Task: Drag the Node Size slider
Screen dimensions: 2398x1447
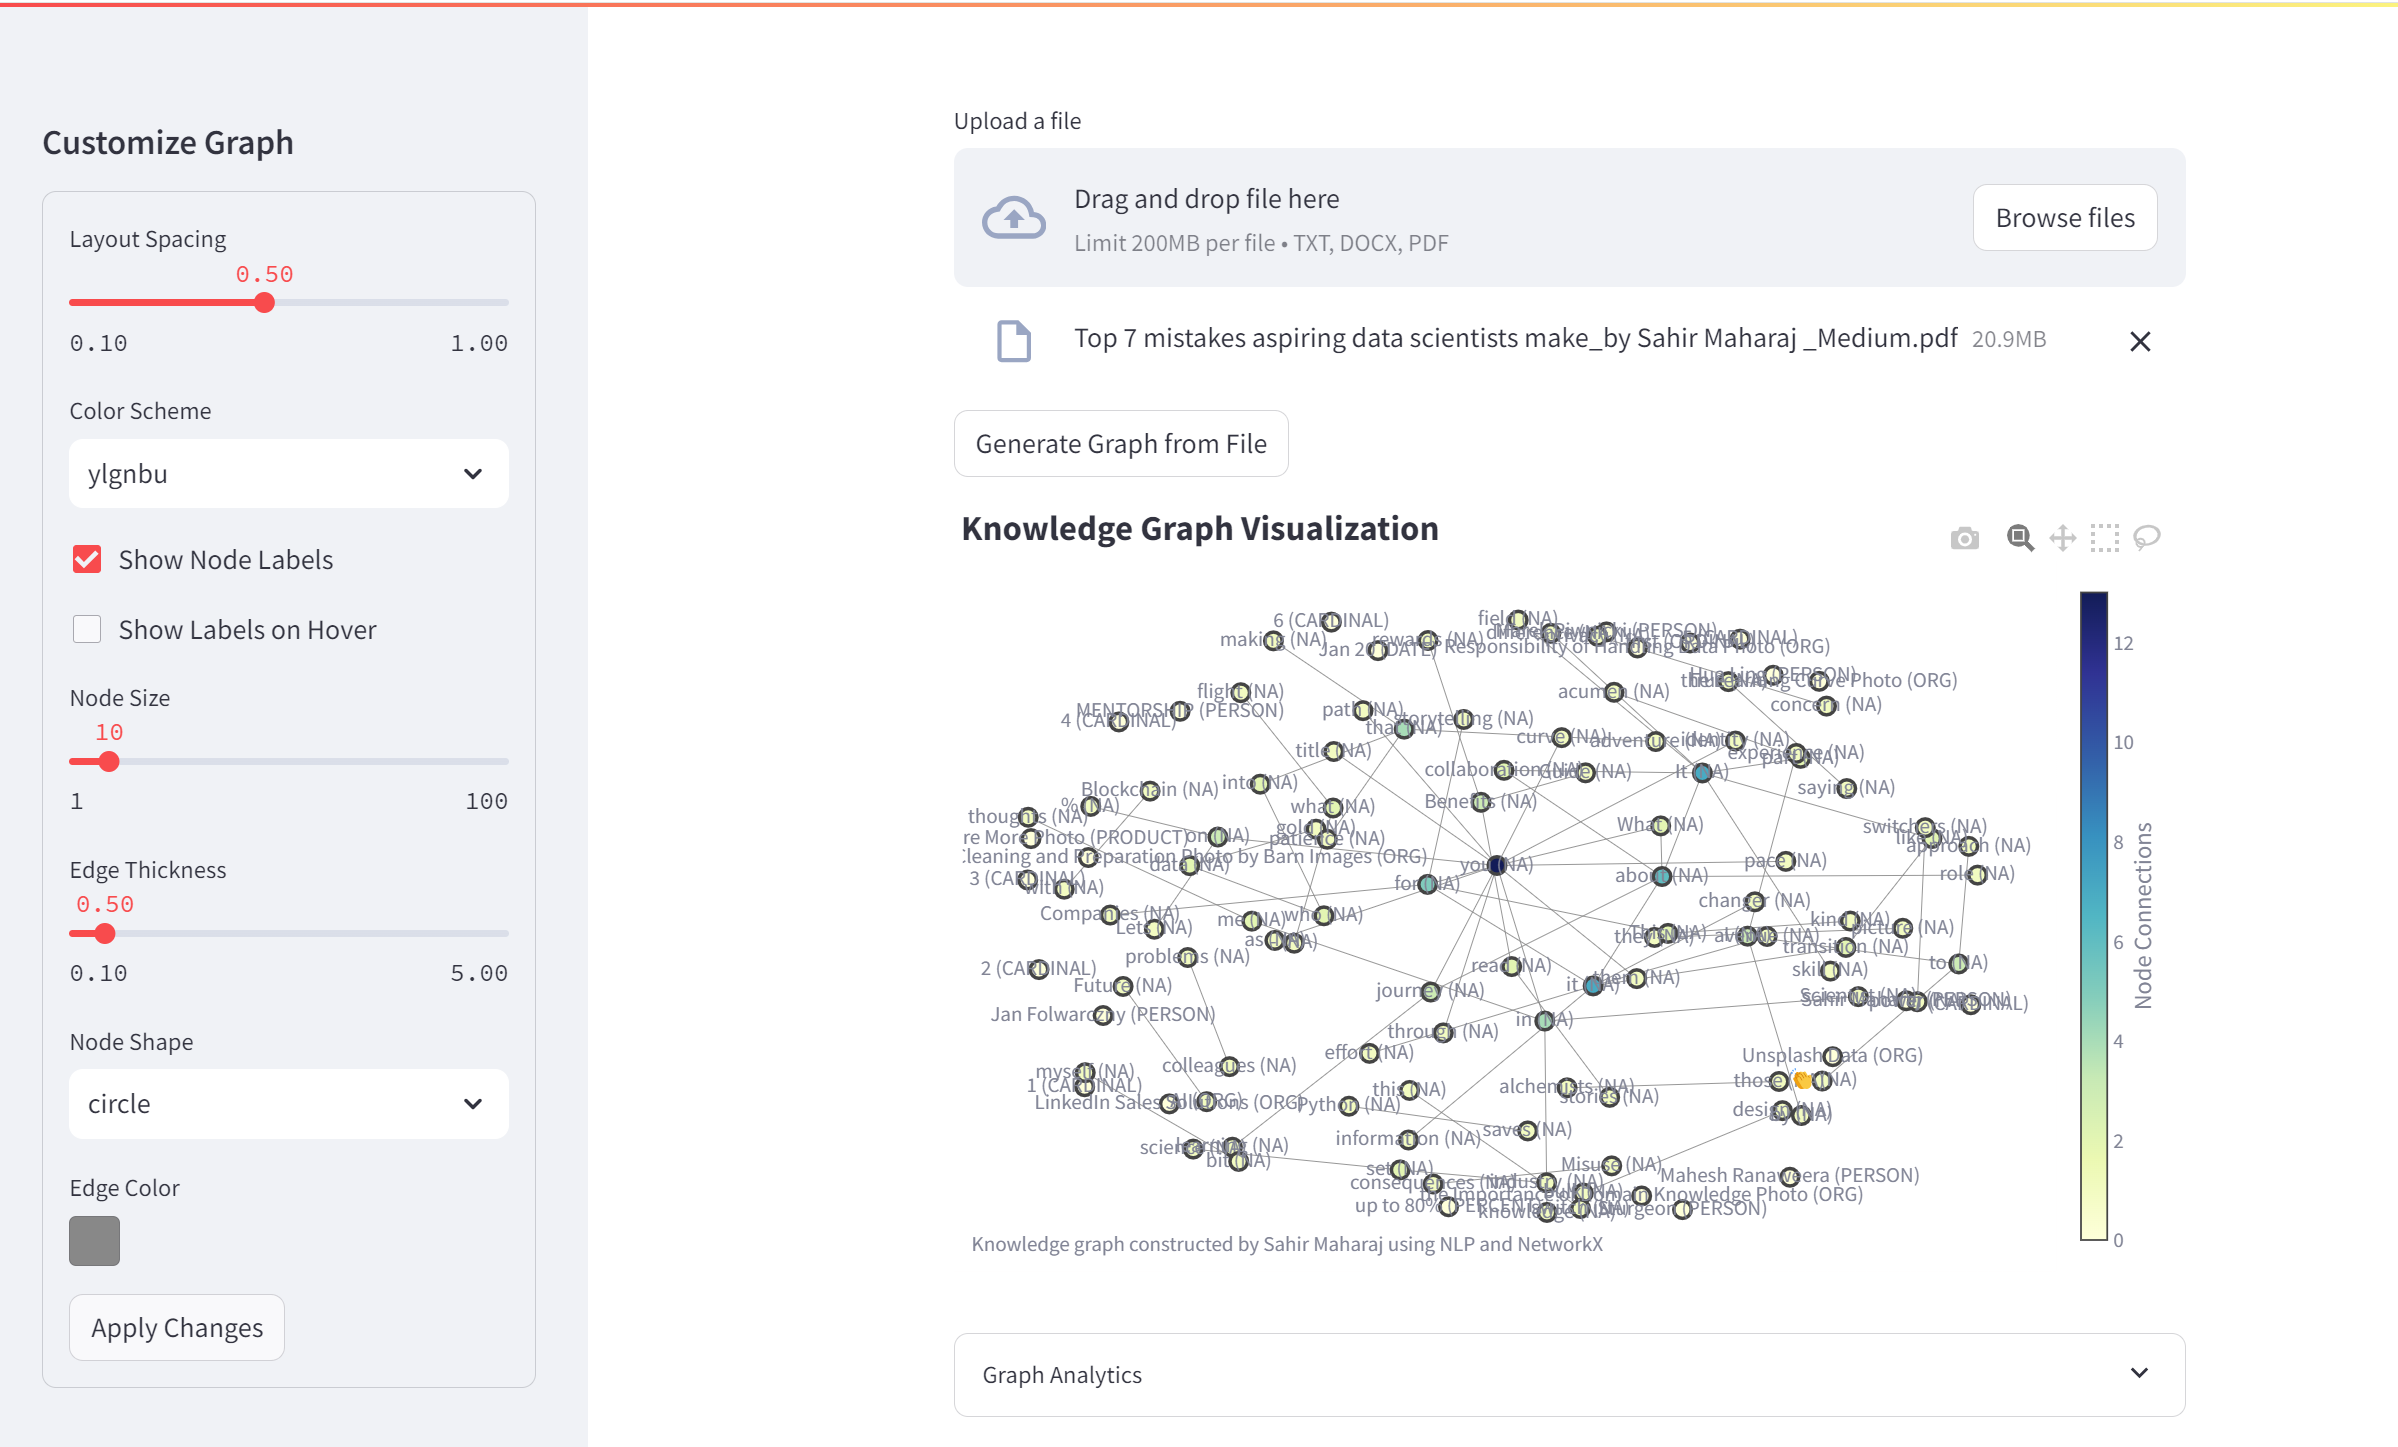Action: pyautogui.click(x=108, y=760)
